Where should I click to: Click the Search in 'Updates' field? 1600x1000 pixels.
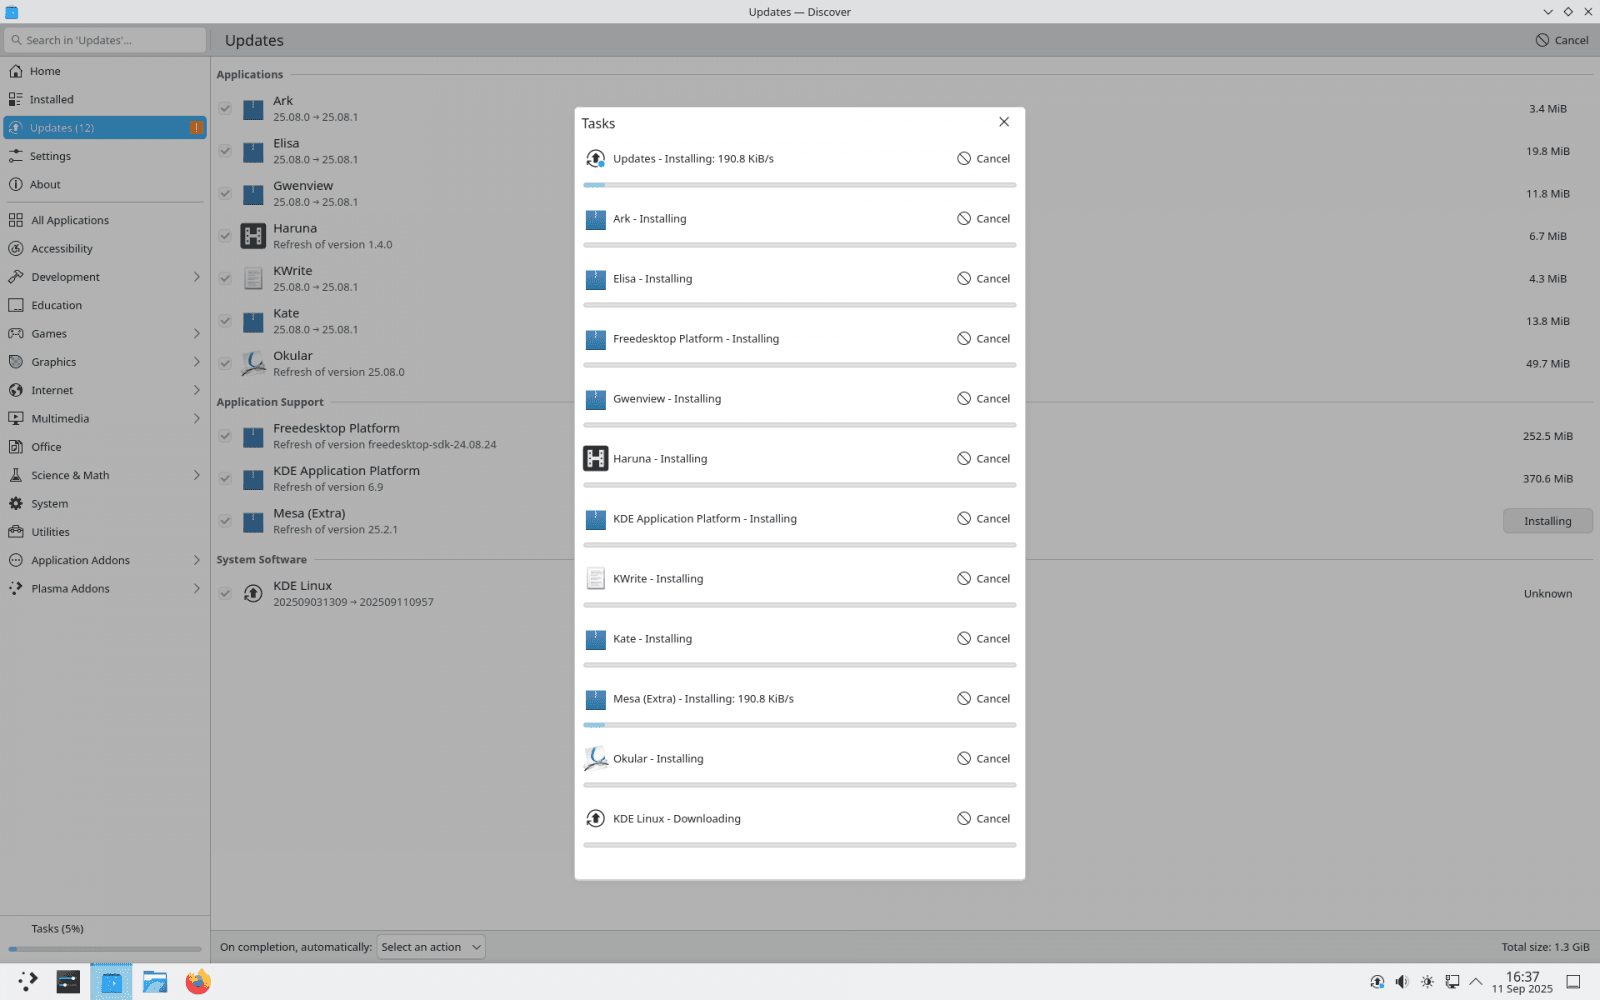pos(105,40)
